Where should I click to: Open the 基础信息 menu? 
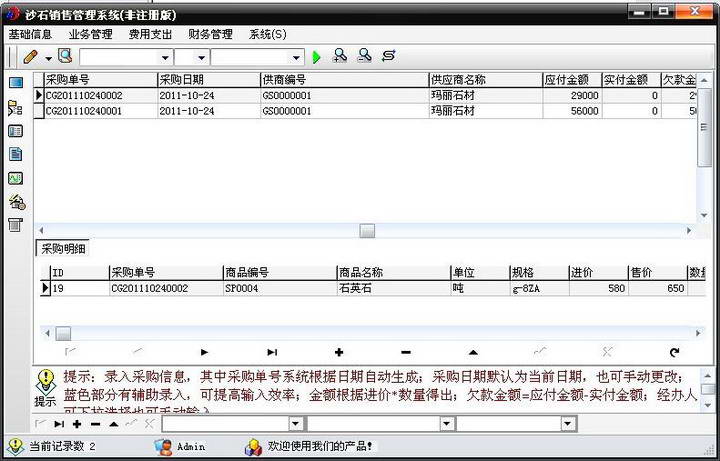point(30,34)
